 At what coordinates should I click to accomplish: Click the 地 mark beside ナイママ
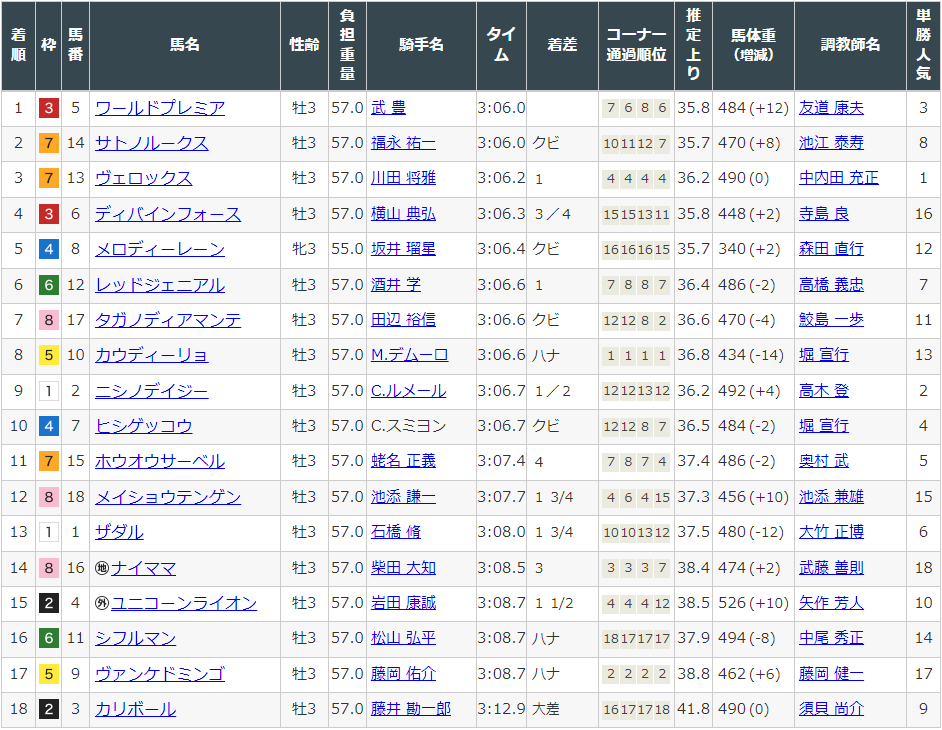coord(102,568)
